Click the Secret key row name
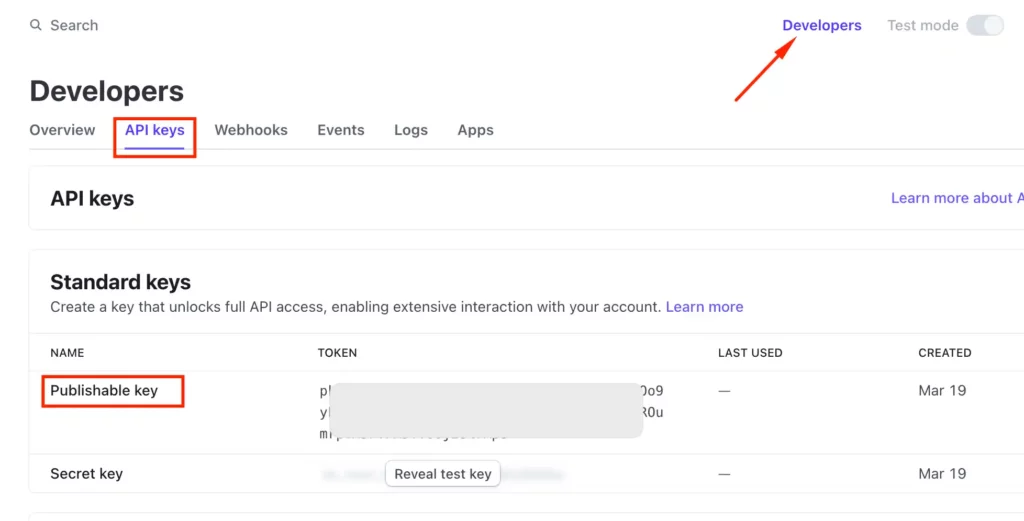1024x521 pixels. tap(86, 473)
